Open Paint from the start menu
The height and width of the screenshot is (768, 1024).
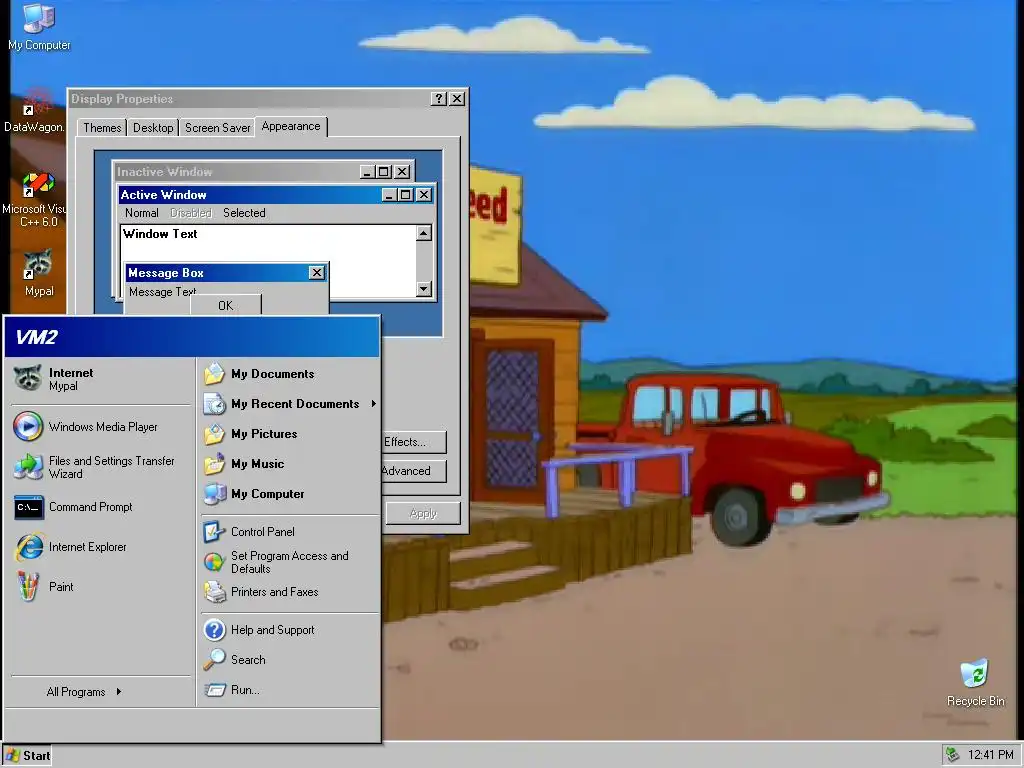point(100,586)
